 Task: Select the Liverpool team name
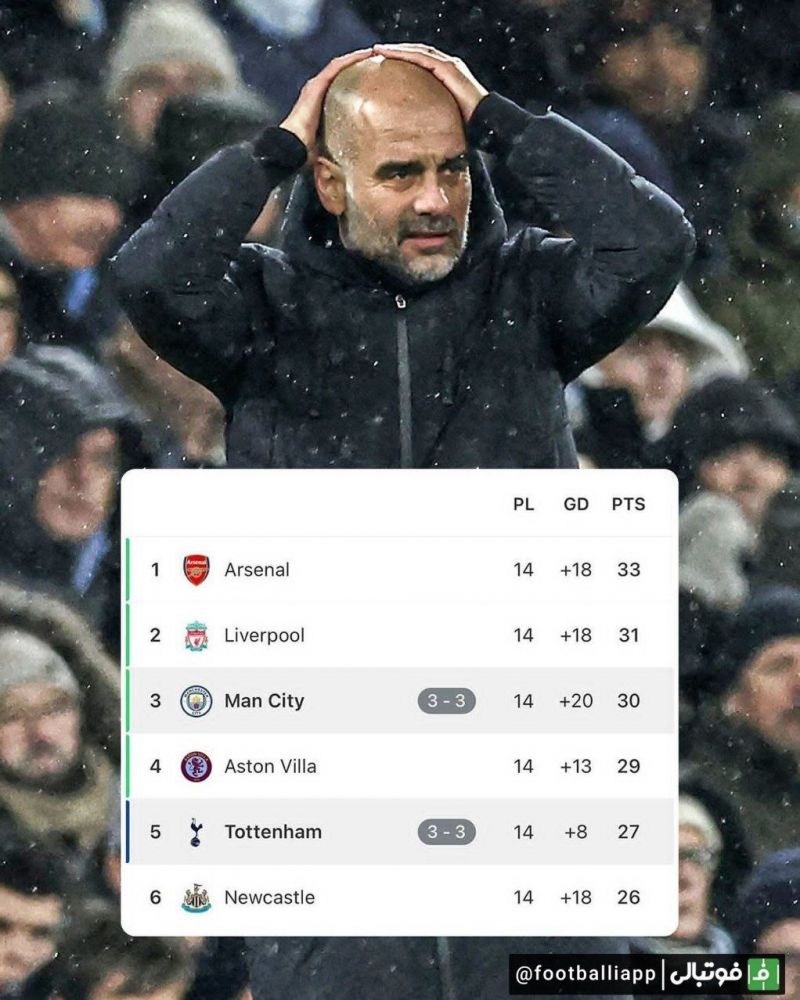tap(264, 635)
